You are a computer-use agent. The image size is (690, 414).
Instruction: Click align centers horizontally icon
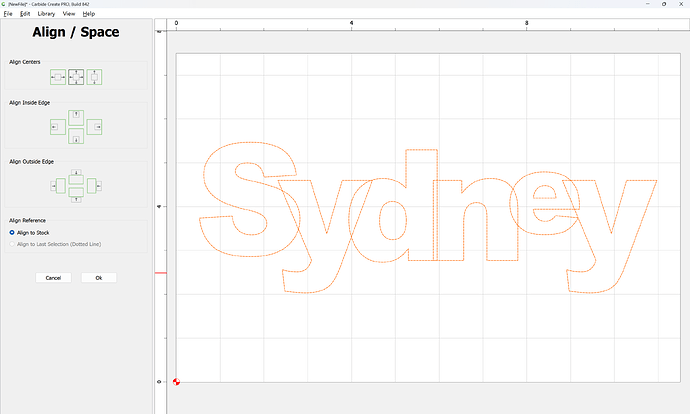click(57, 77)
